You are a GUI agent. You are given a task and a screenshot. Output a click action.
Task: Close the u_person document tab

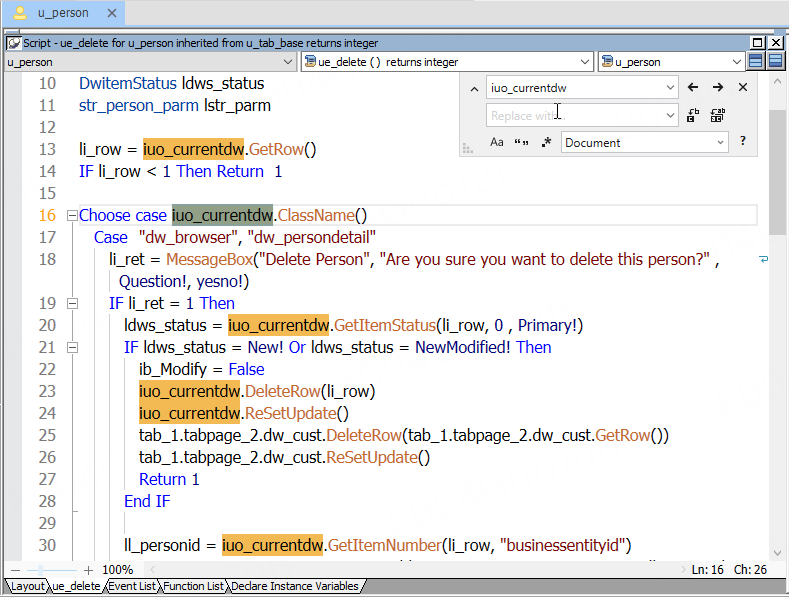coord(110,13)
